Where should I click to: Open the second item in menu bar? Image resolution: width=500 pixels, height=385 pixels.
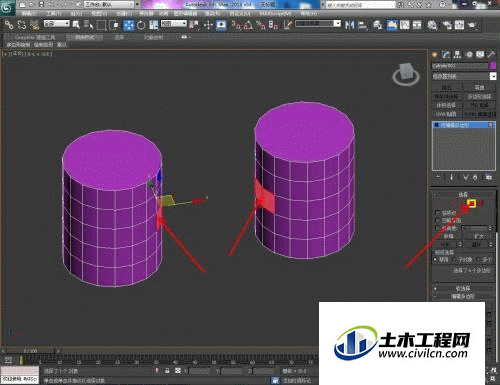pyautogui.click(x=53, y=14)
